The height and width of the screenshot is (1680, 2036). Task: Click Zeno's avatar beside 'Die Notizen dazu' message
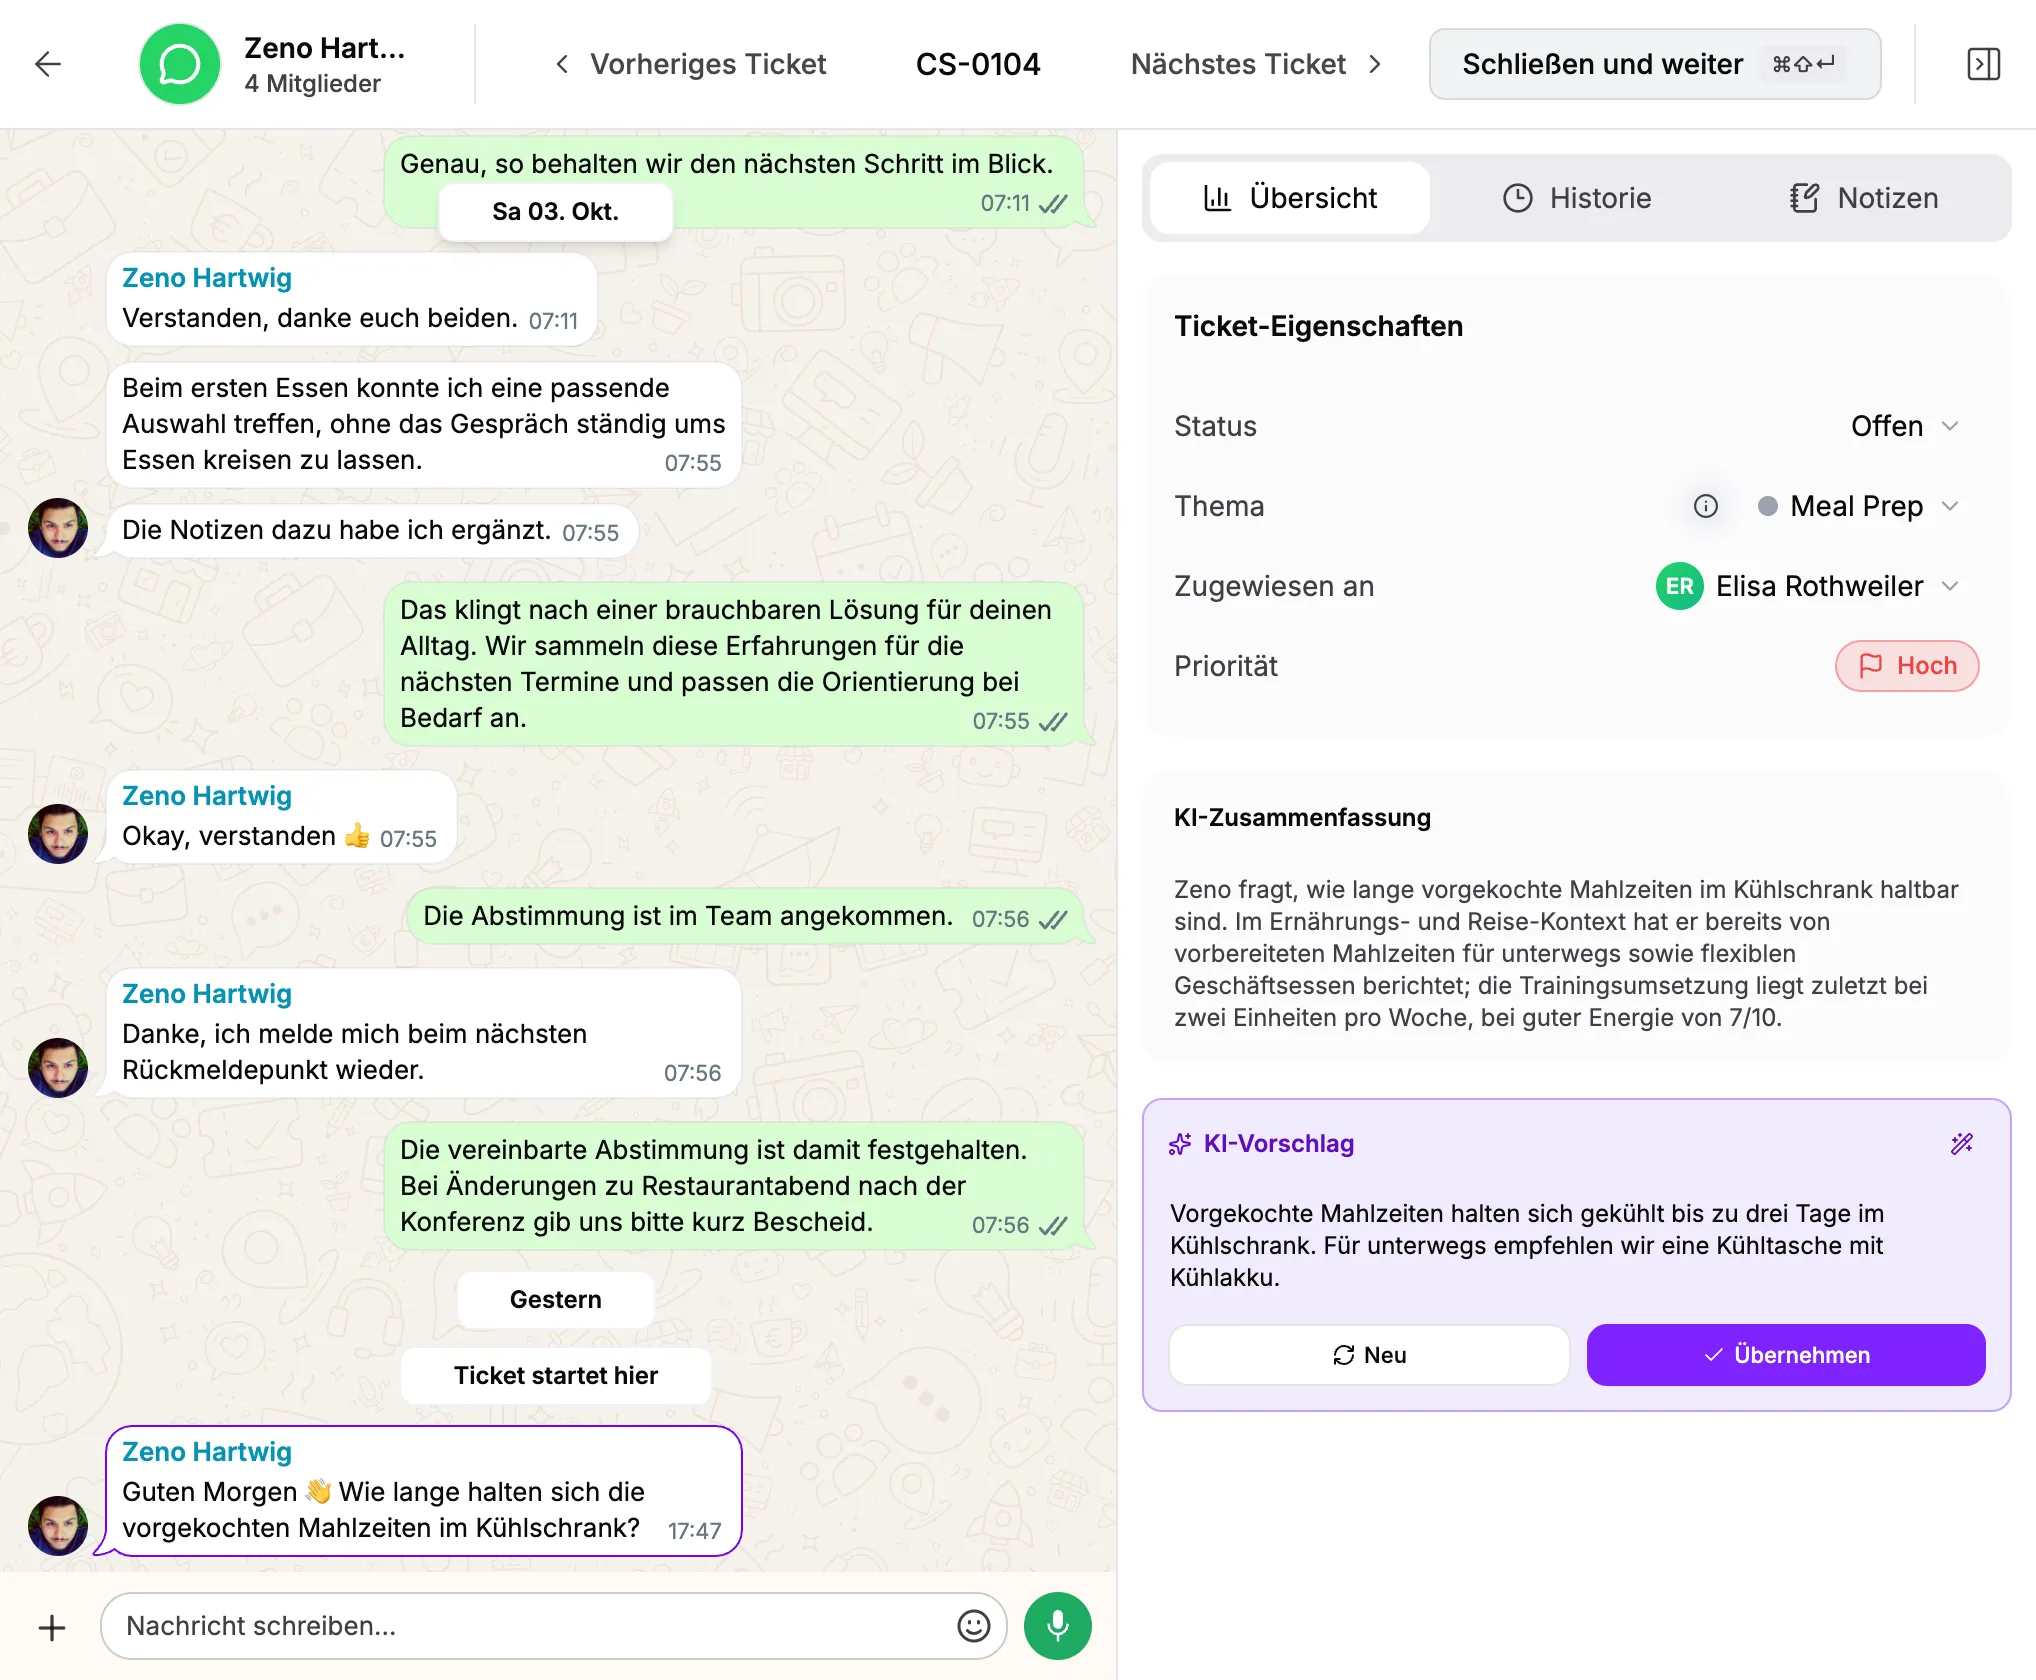[x=58, y=528]
